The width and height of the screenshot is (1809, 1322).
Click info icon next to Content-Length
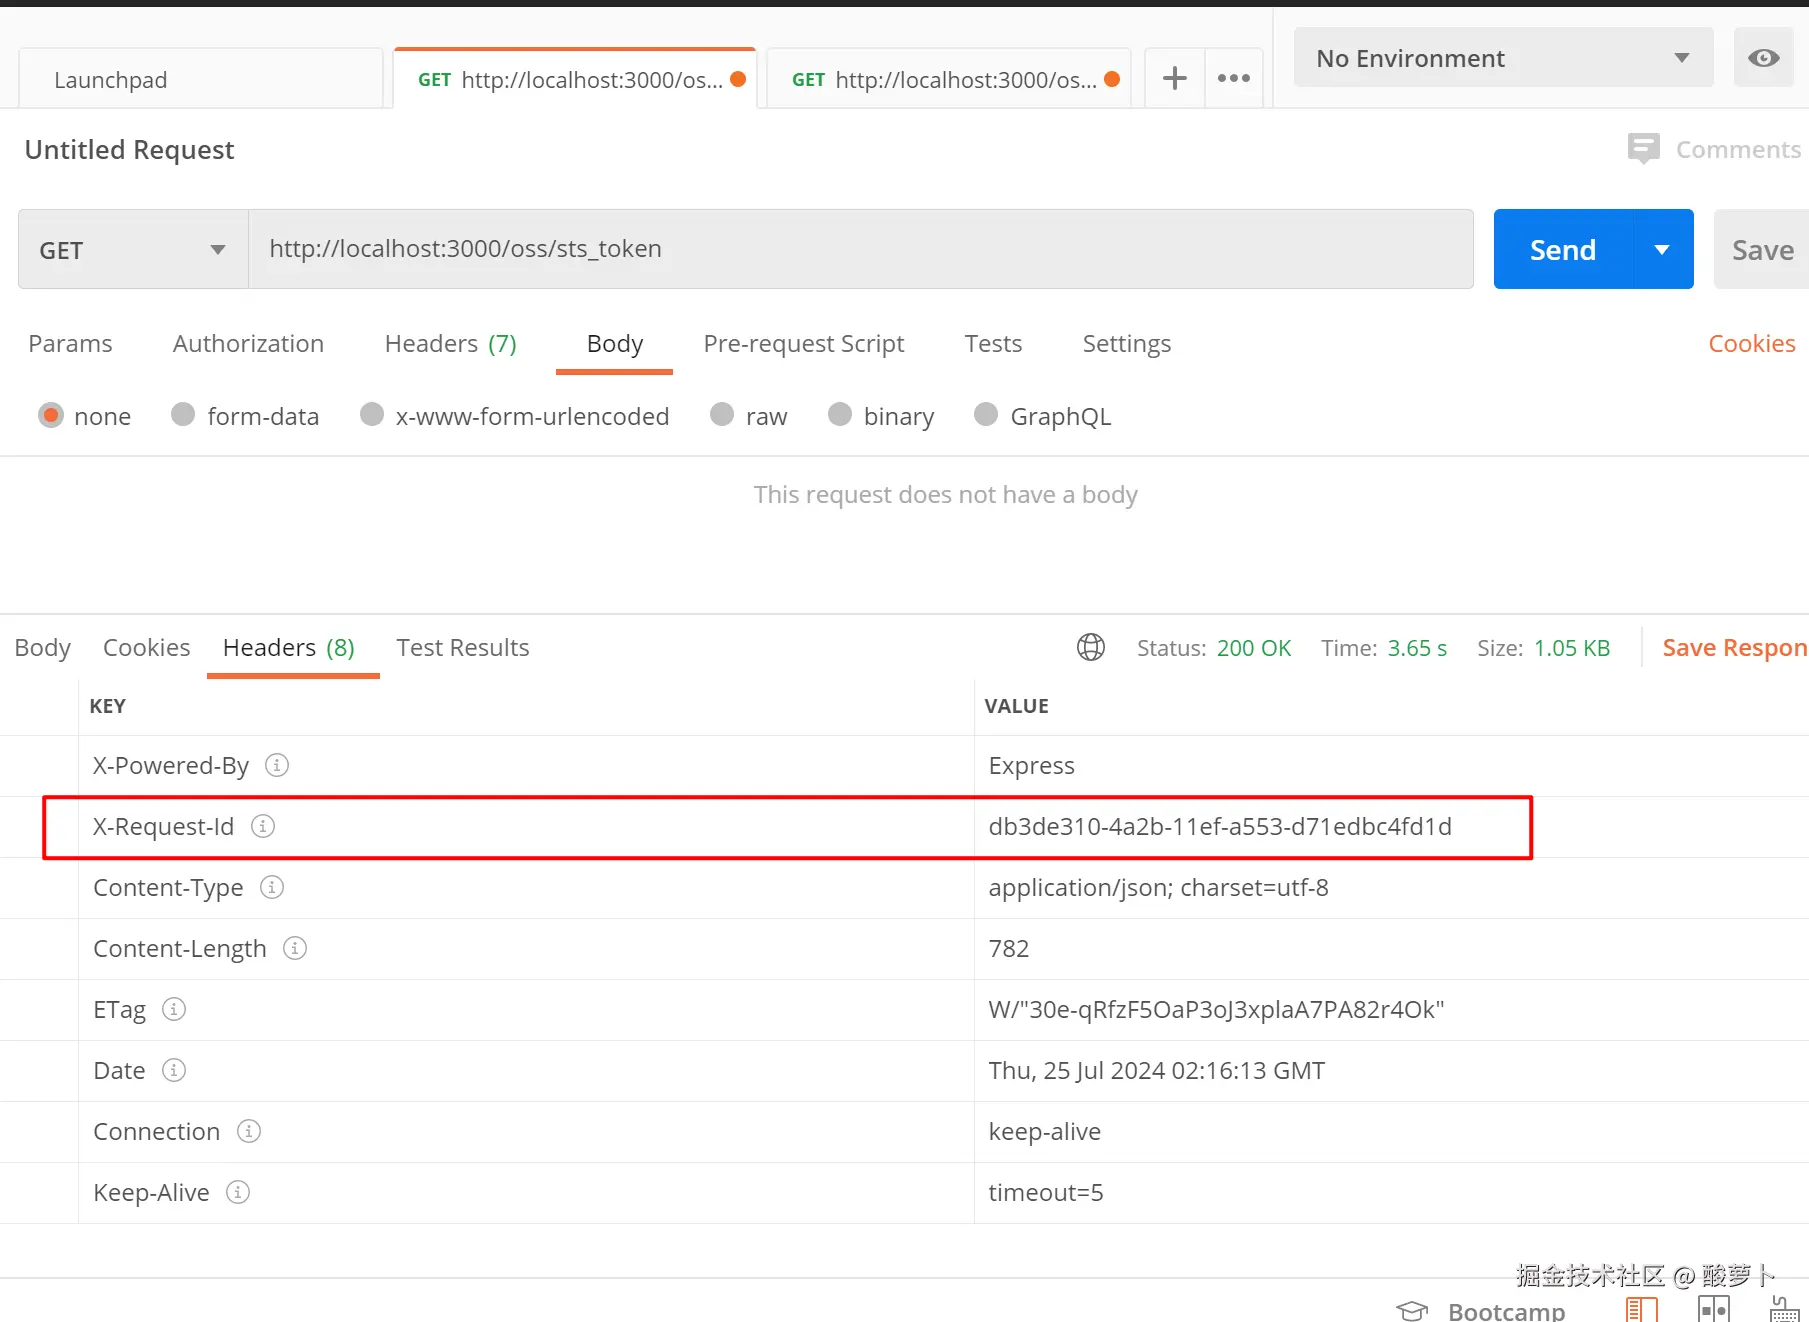[295, 948]
